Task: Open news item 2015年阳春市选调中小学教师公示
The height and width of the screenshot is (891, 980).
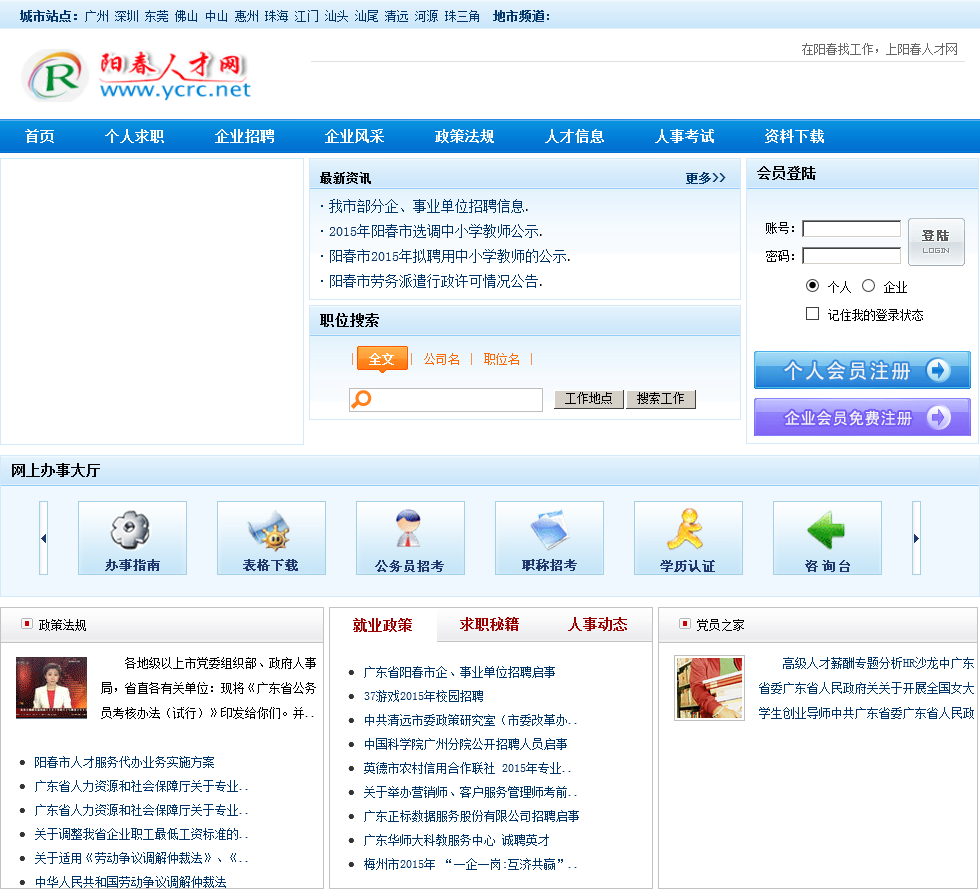Action: (x=436, y=231)
